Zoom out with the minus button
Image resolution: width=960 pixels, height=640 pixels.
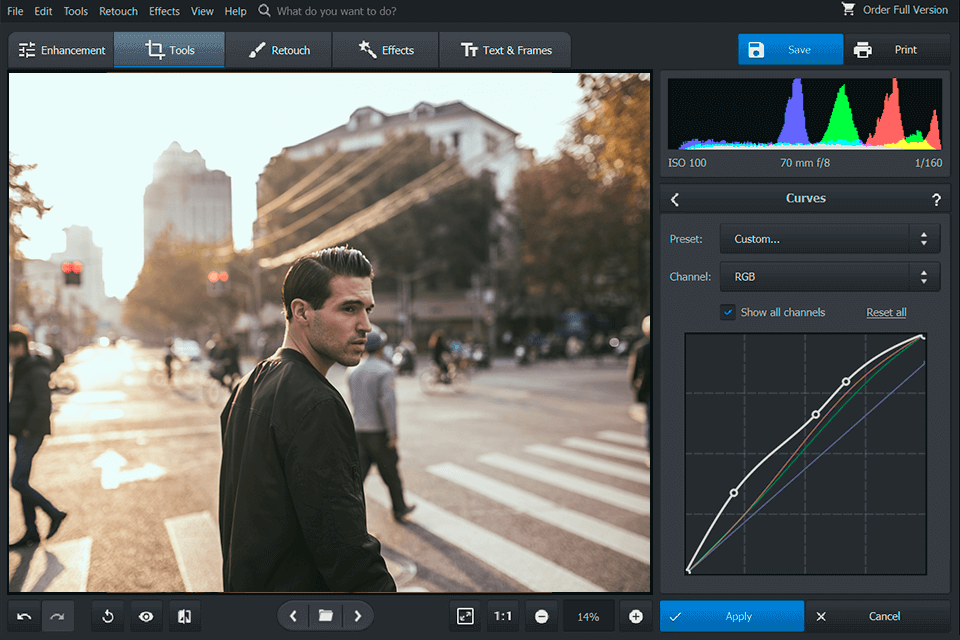(541, 617)
